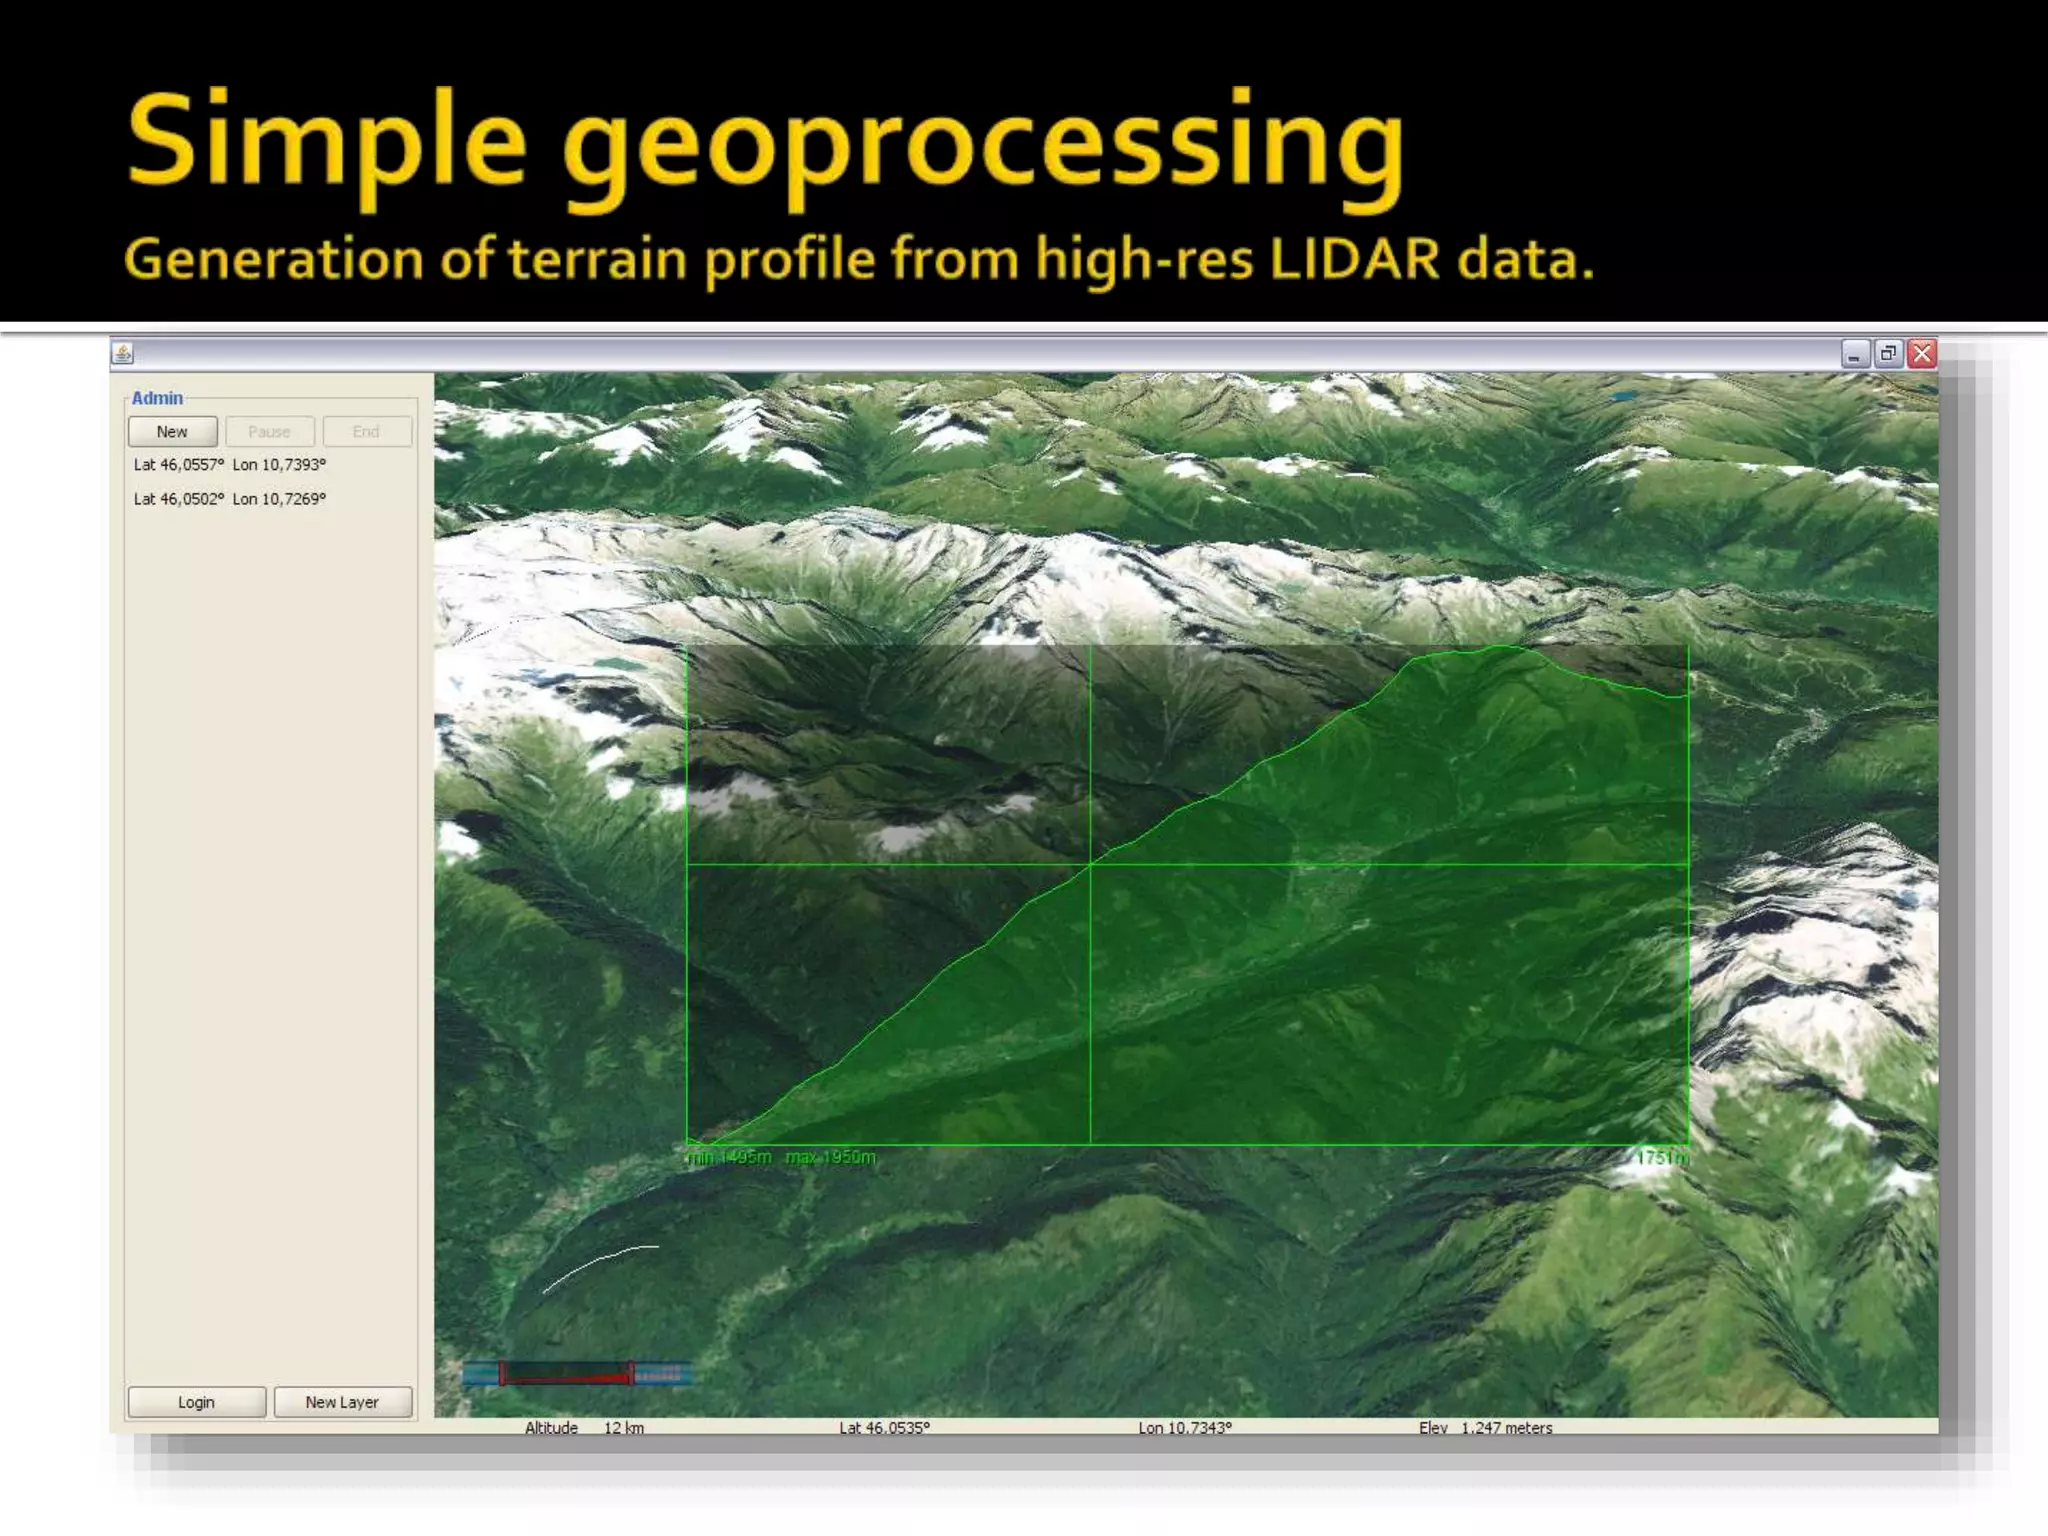Restore down the application window
2048x1536 pixels.
[x=1888, y=353]
